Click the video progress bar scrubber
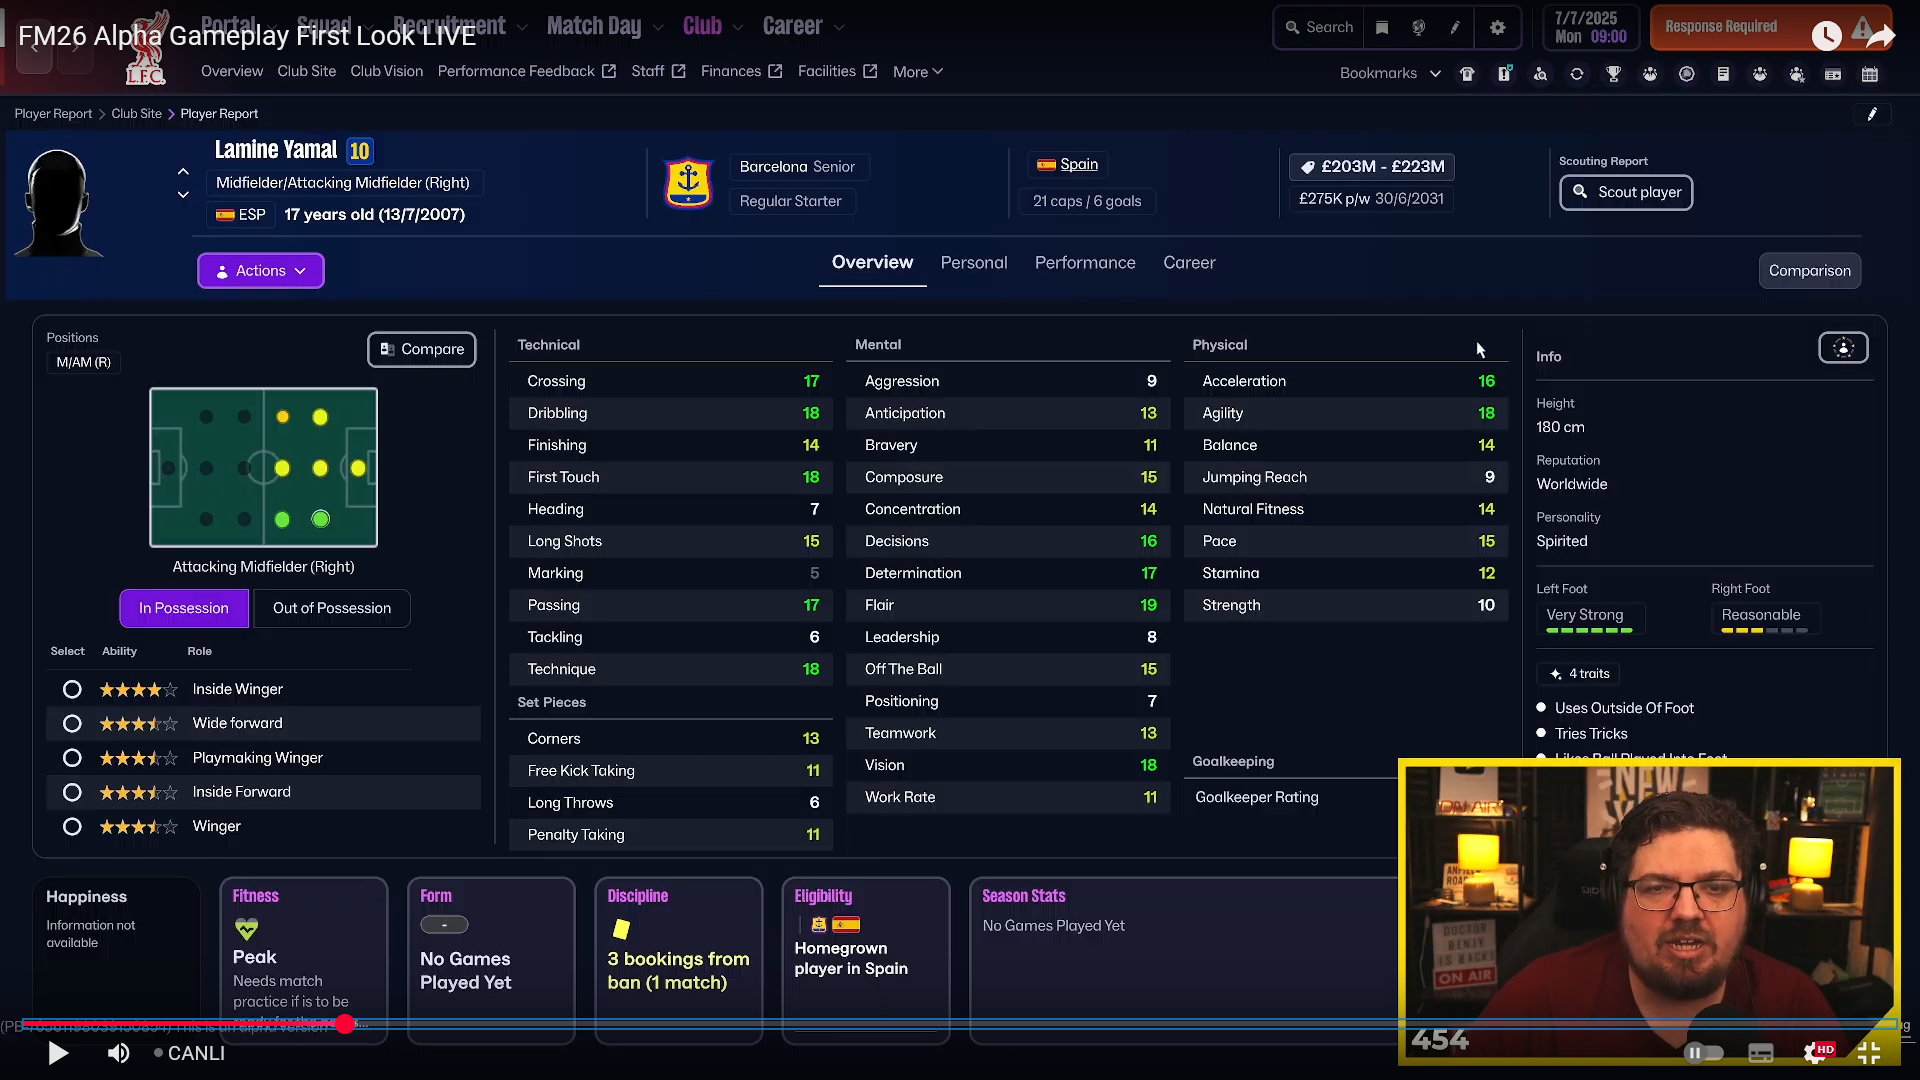Viewport: 1920px width, 1080px height. pos(345,1024)
